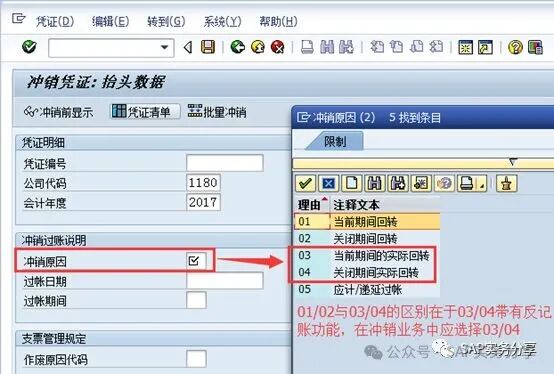Viewport: 554px width, 374px height.
Task: Open the 转到(G) menu
Action: tap(166, 22)
